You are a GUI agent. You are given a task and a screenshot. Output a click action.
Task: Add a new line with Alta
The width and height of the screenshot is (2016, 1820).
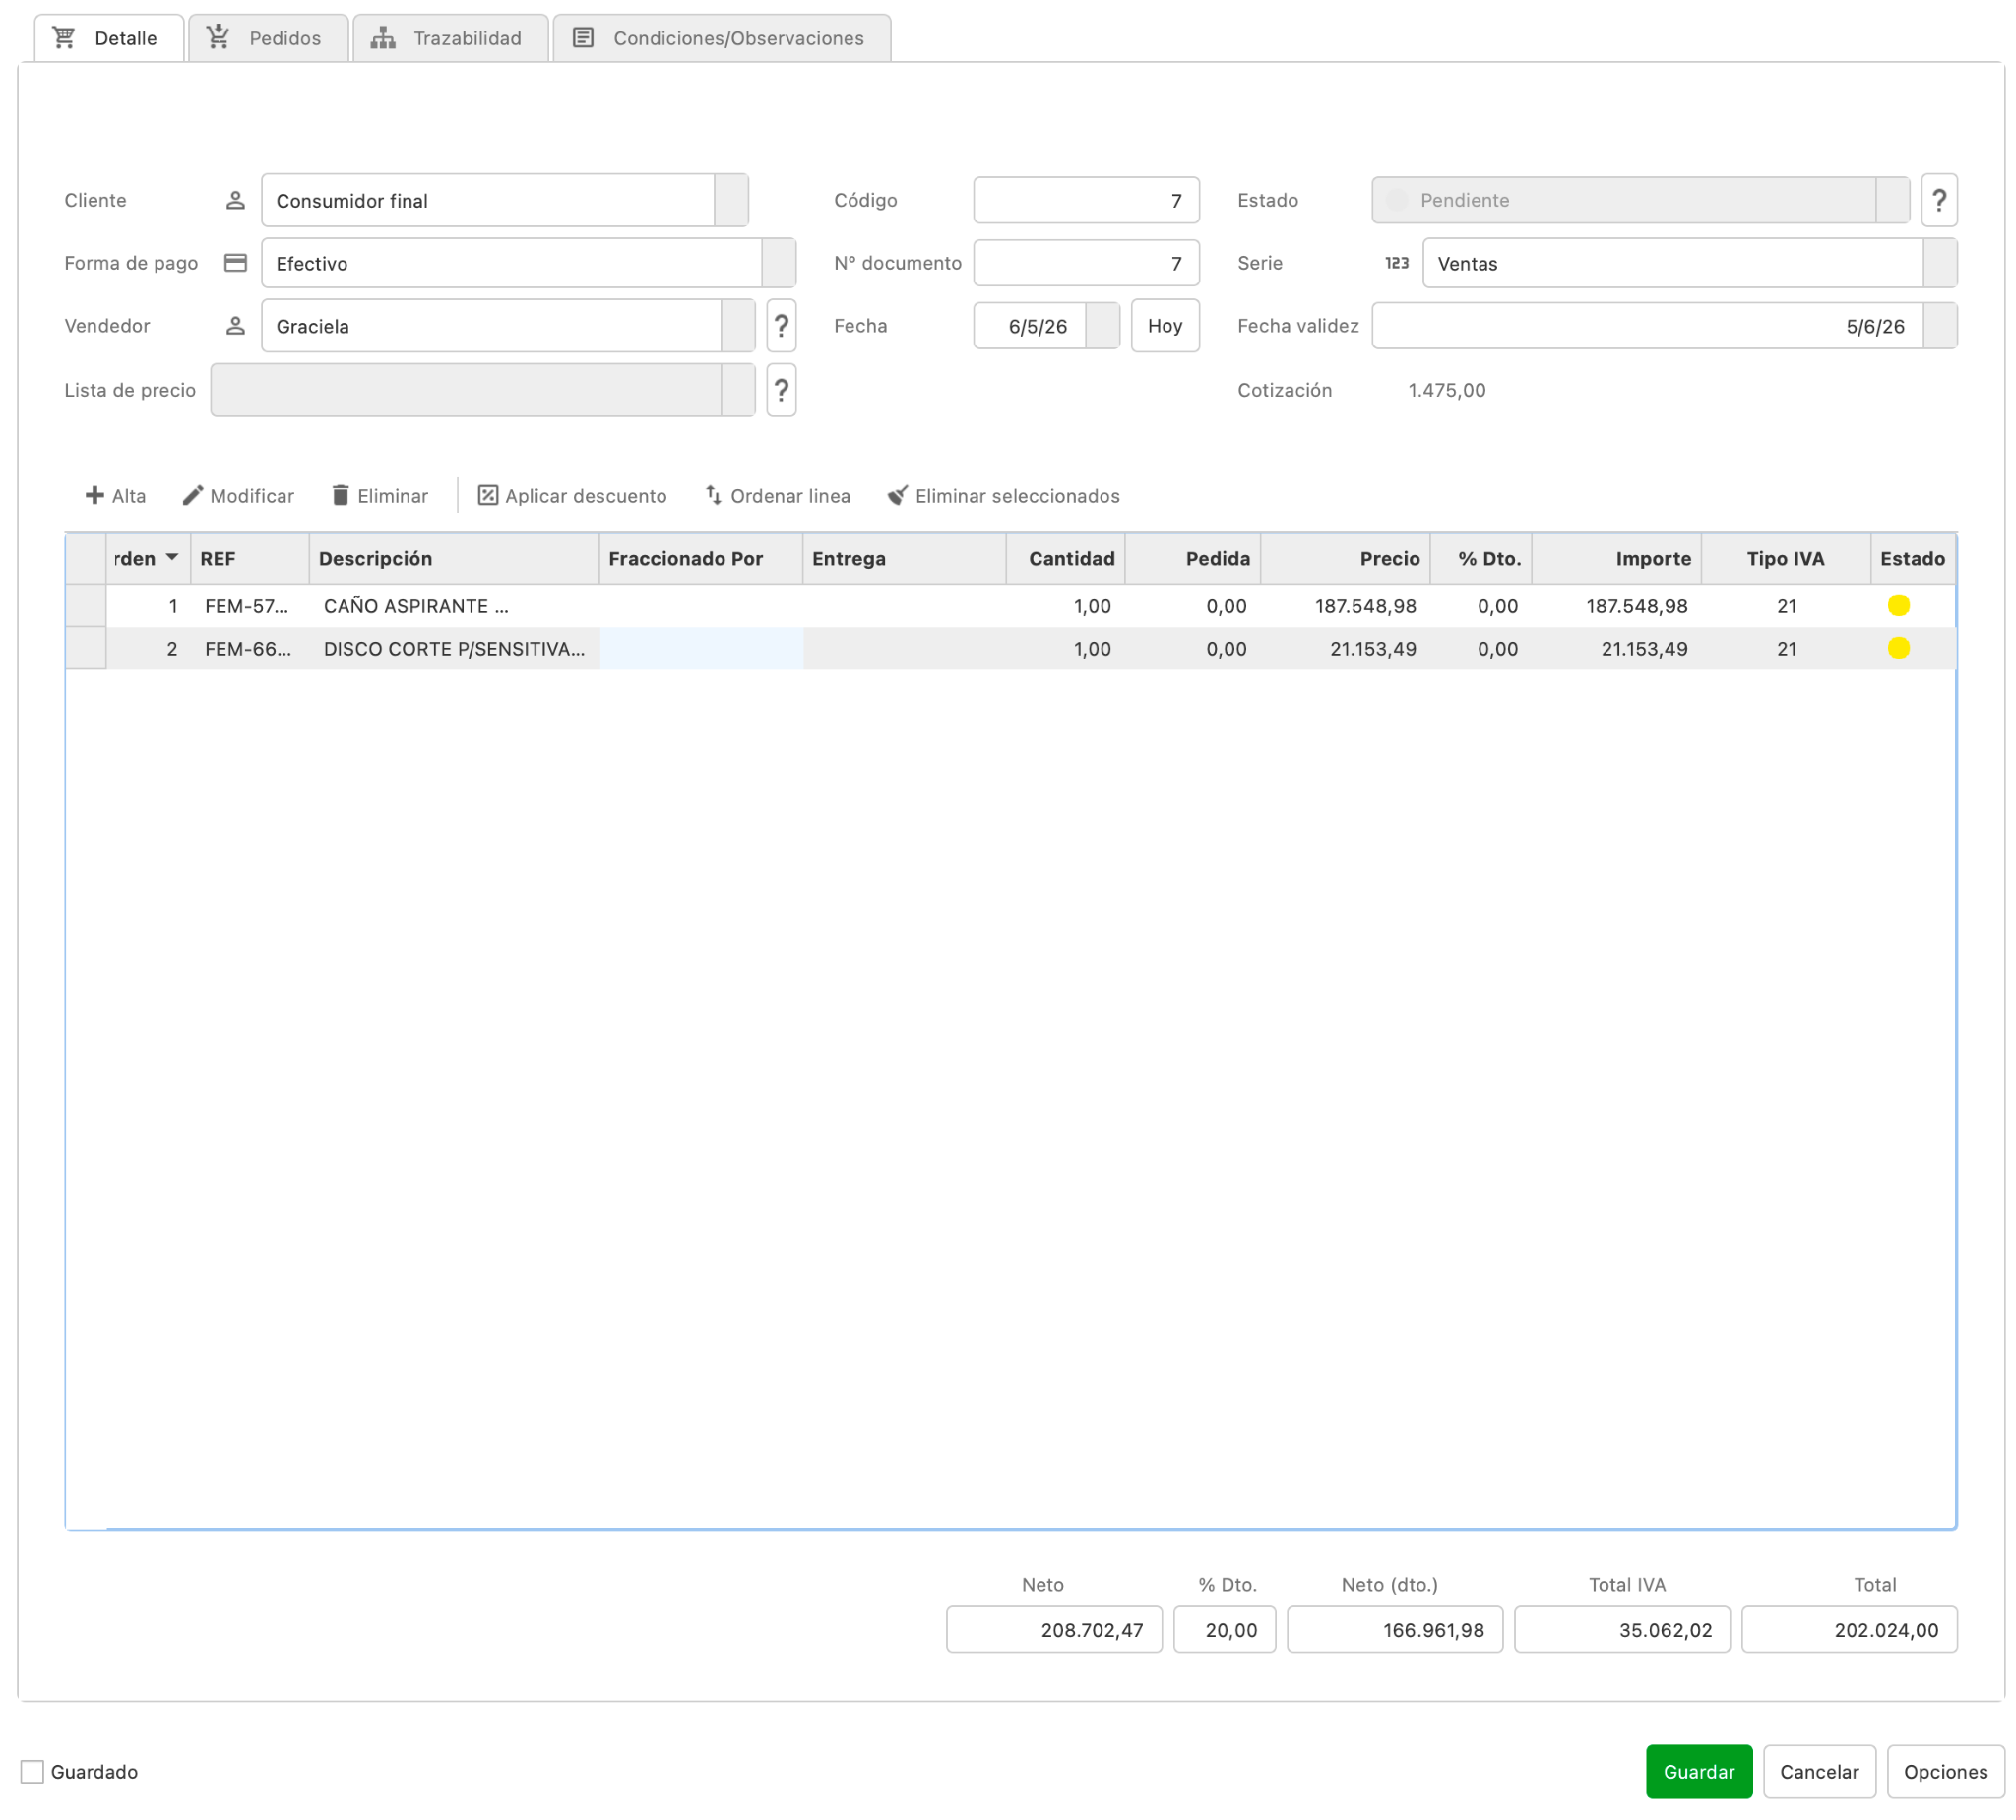tap(115, 496)
